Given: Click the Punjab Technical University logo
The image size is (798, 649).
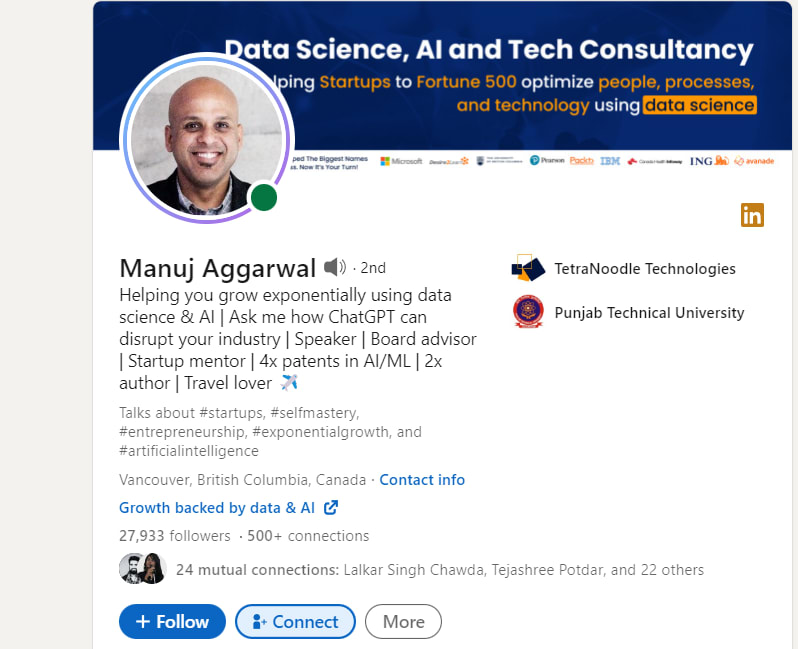Looking at the screenshot, I should pos(528,313).
